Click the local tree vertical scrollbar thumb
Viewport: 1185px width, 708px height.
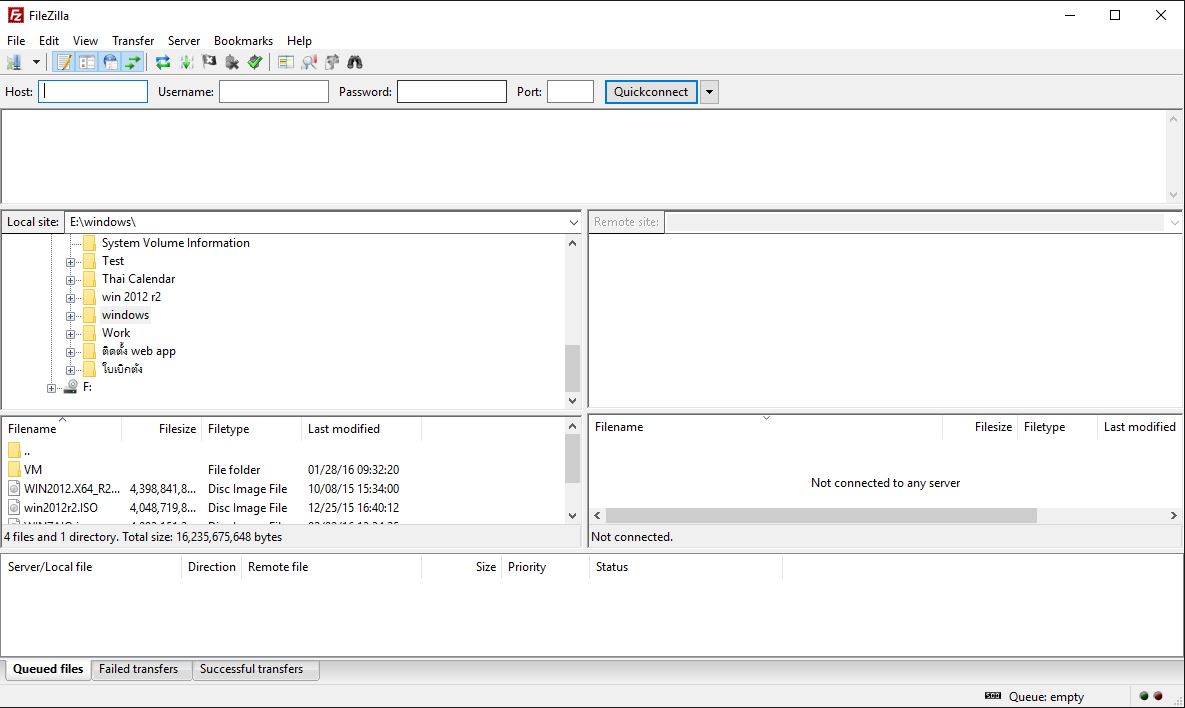[572, 367]
